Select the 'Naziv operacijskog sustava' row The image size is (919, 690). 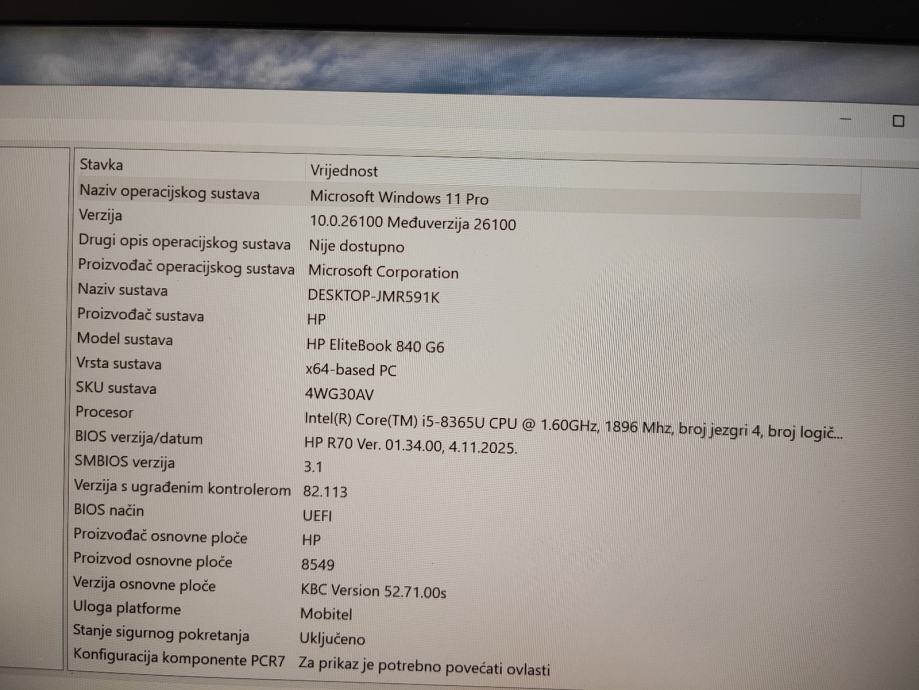pyautogui.click(x=169, y=192)
